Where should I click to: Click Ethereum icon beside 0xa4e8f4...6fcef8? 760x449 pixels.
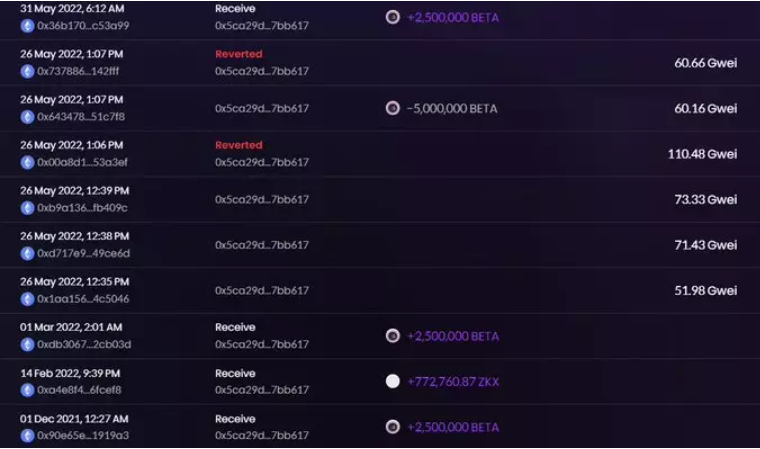point(27,390)
